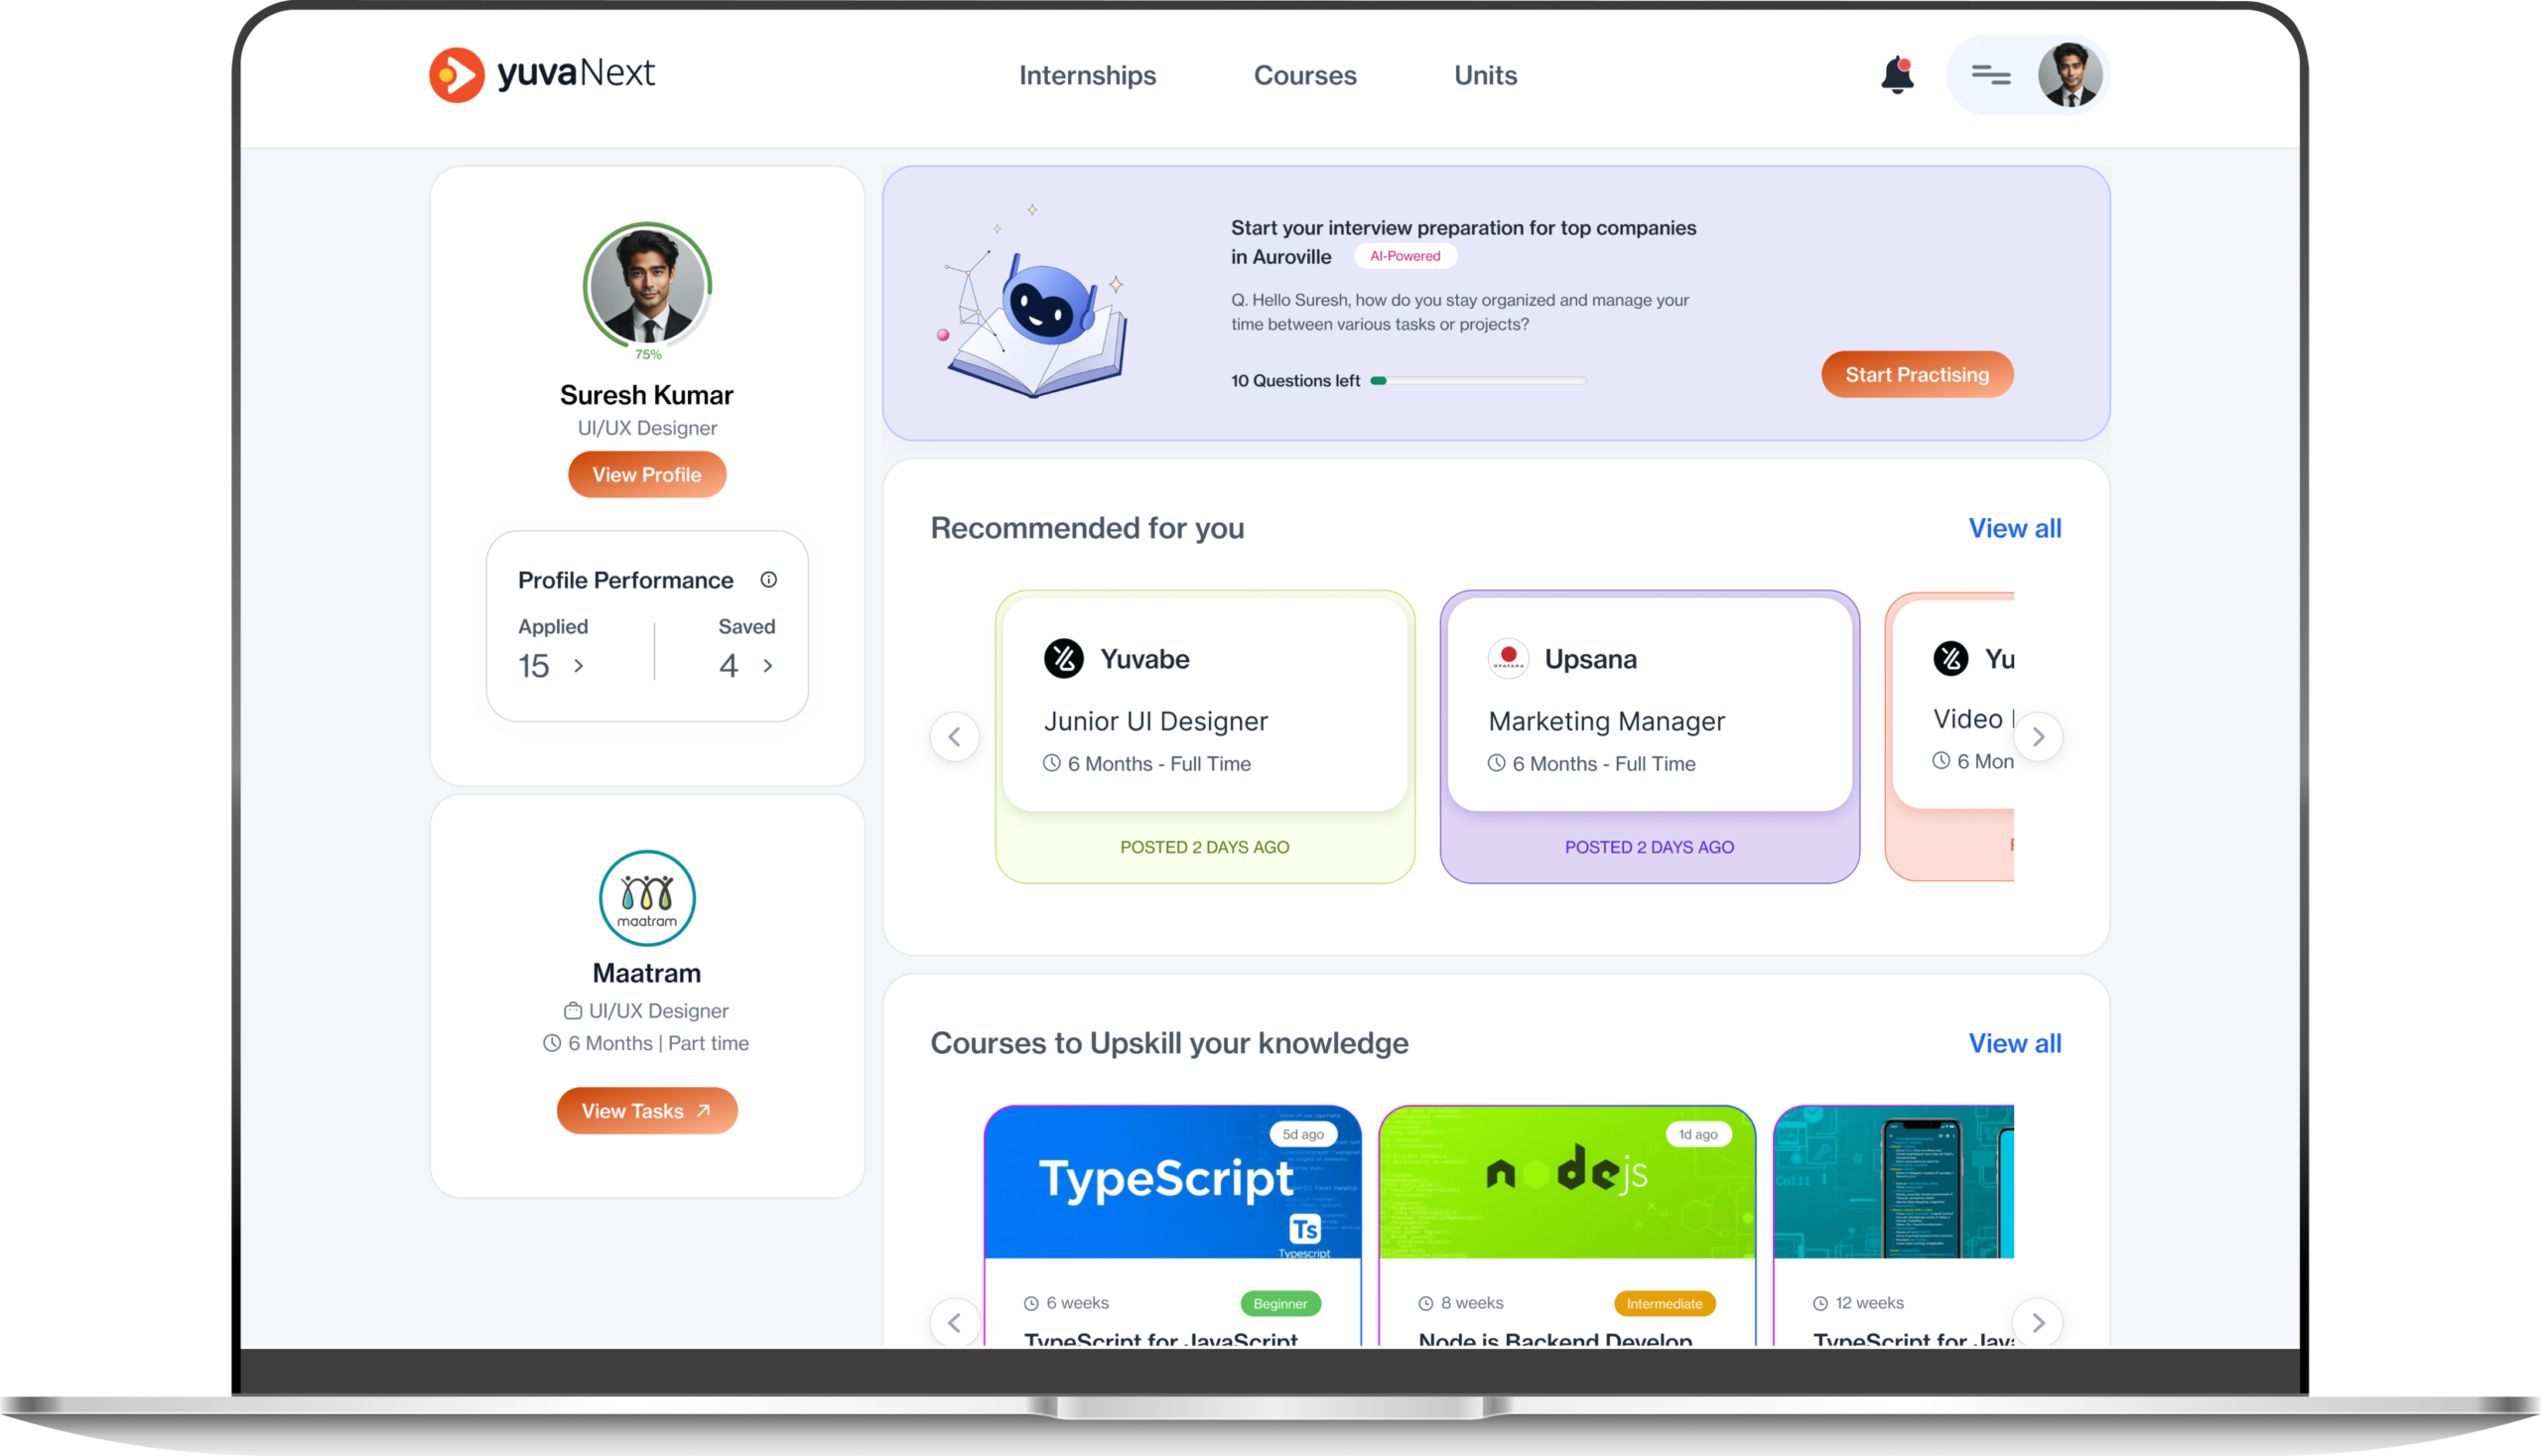
Task: Click the questions left progress bar
Action: pos(1478,381)
